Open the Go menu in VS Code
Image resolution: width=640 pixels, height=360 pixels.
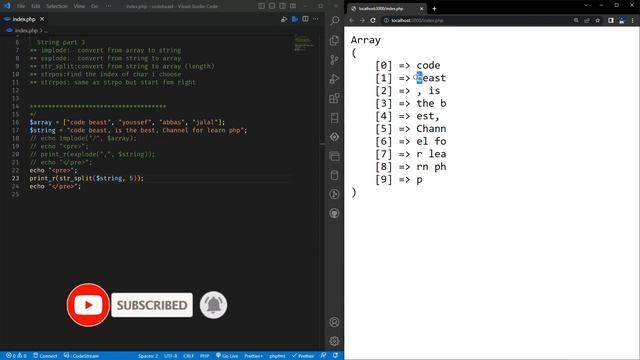pyautogui.click(x=95, y=7)
